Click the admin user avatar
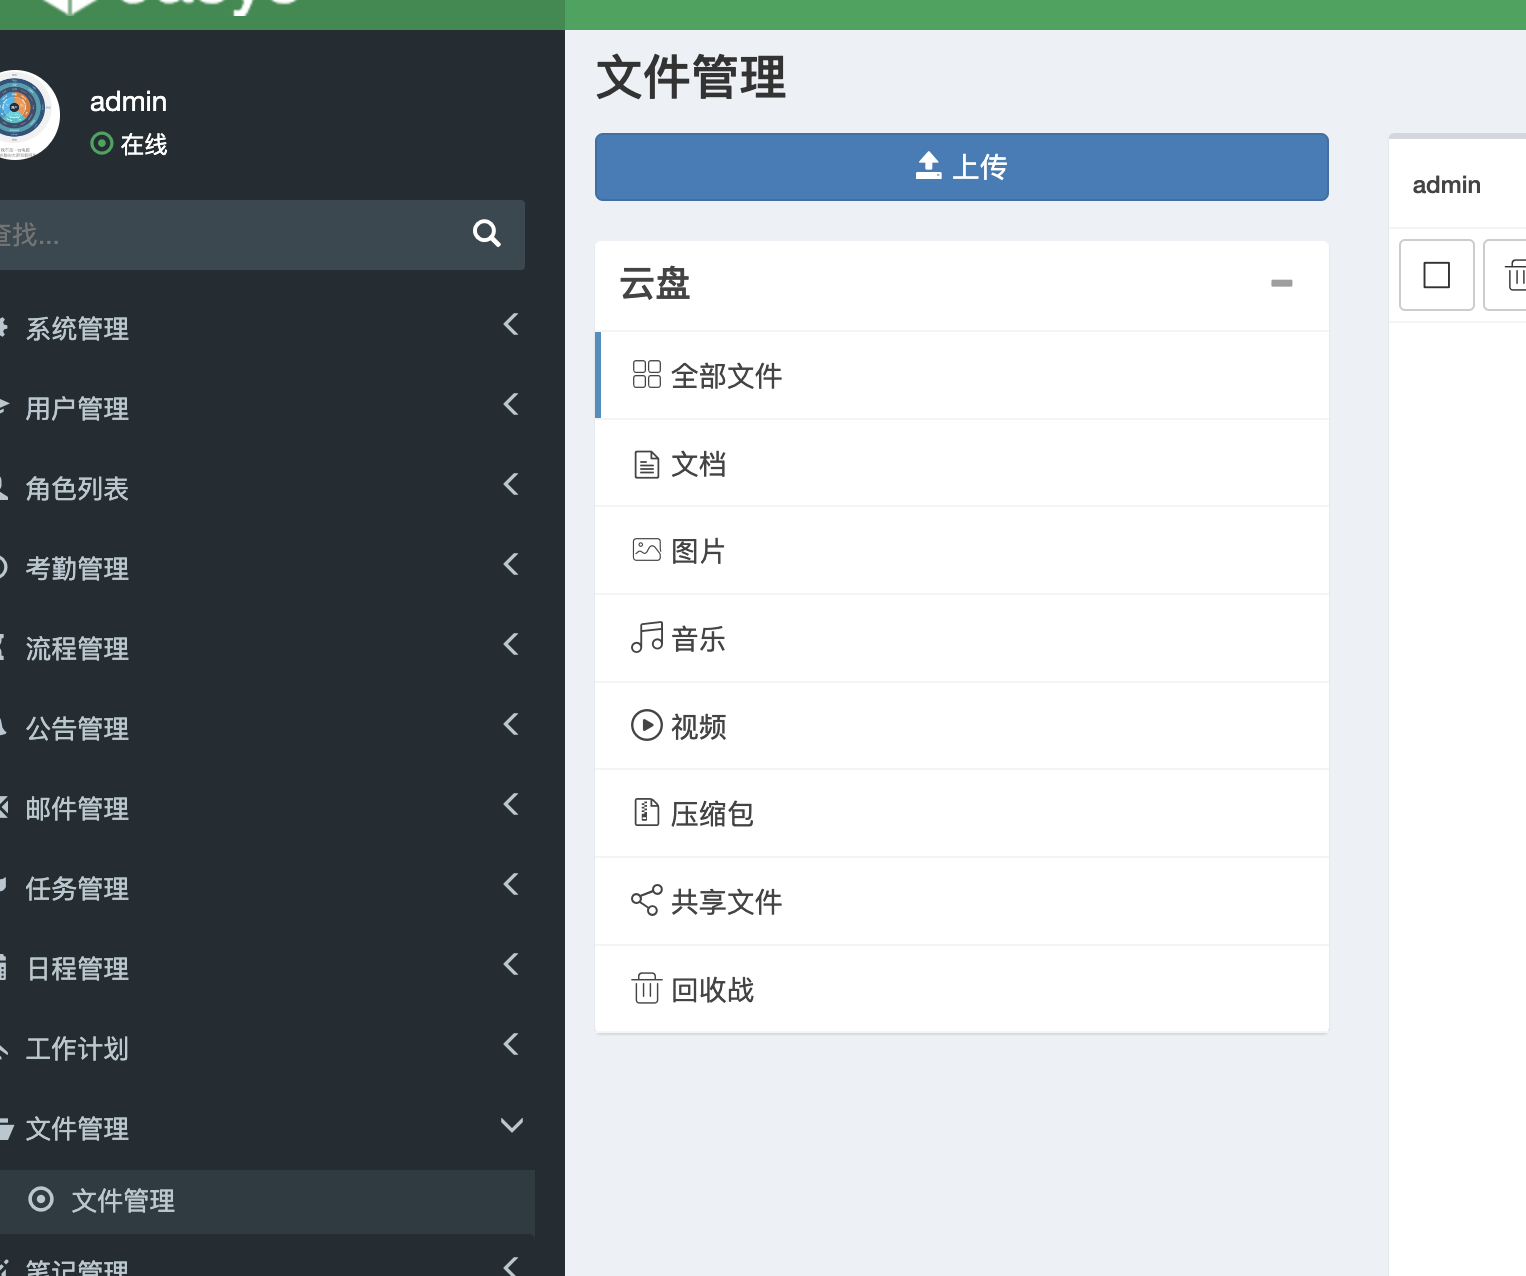 point(22,115)
